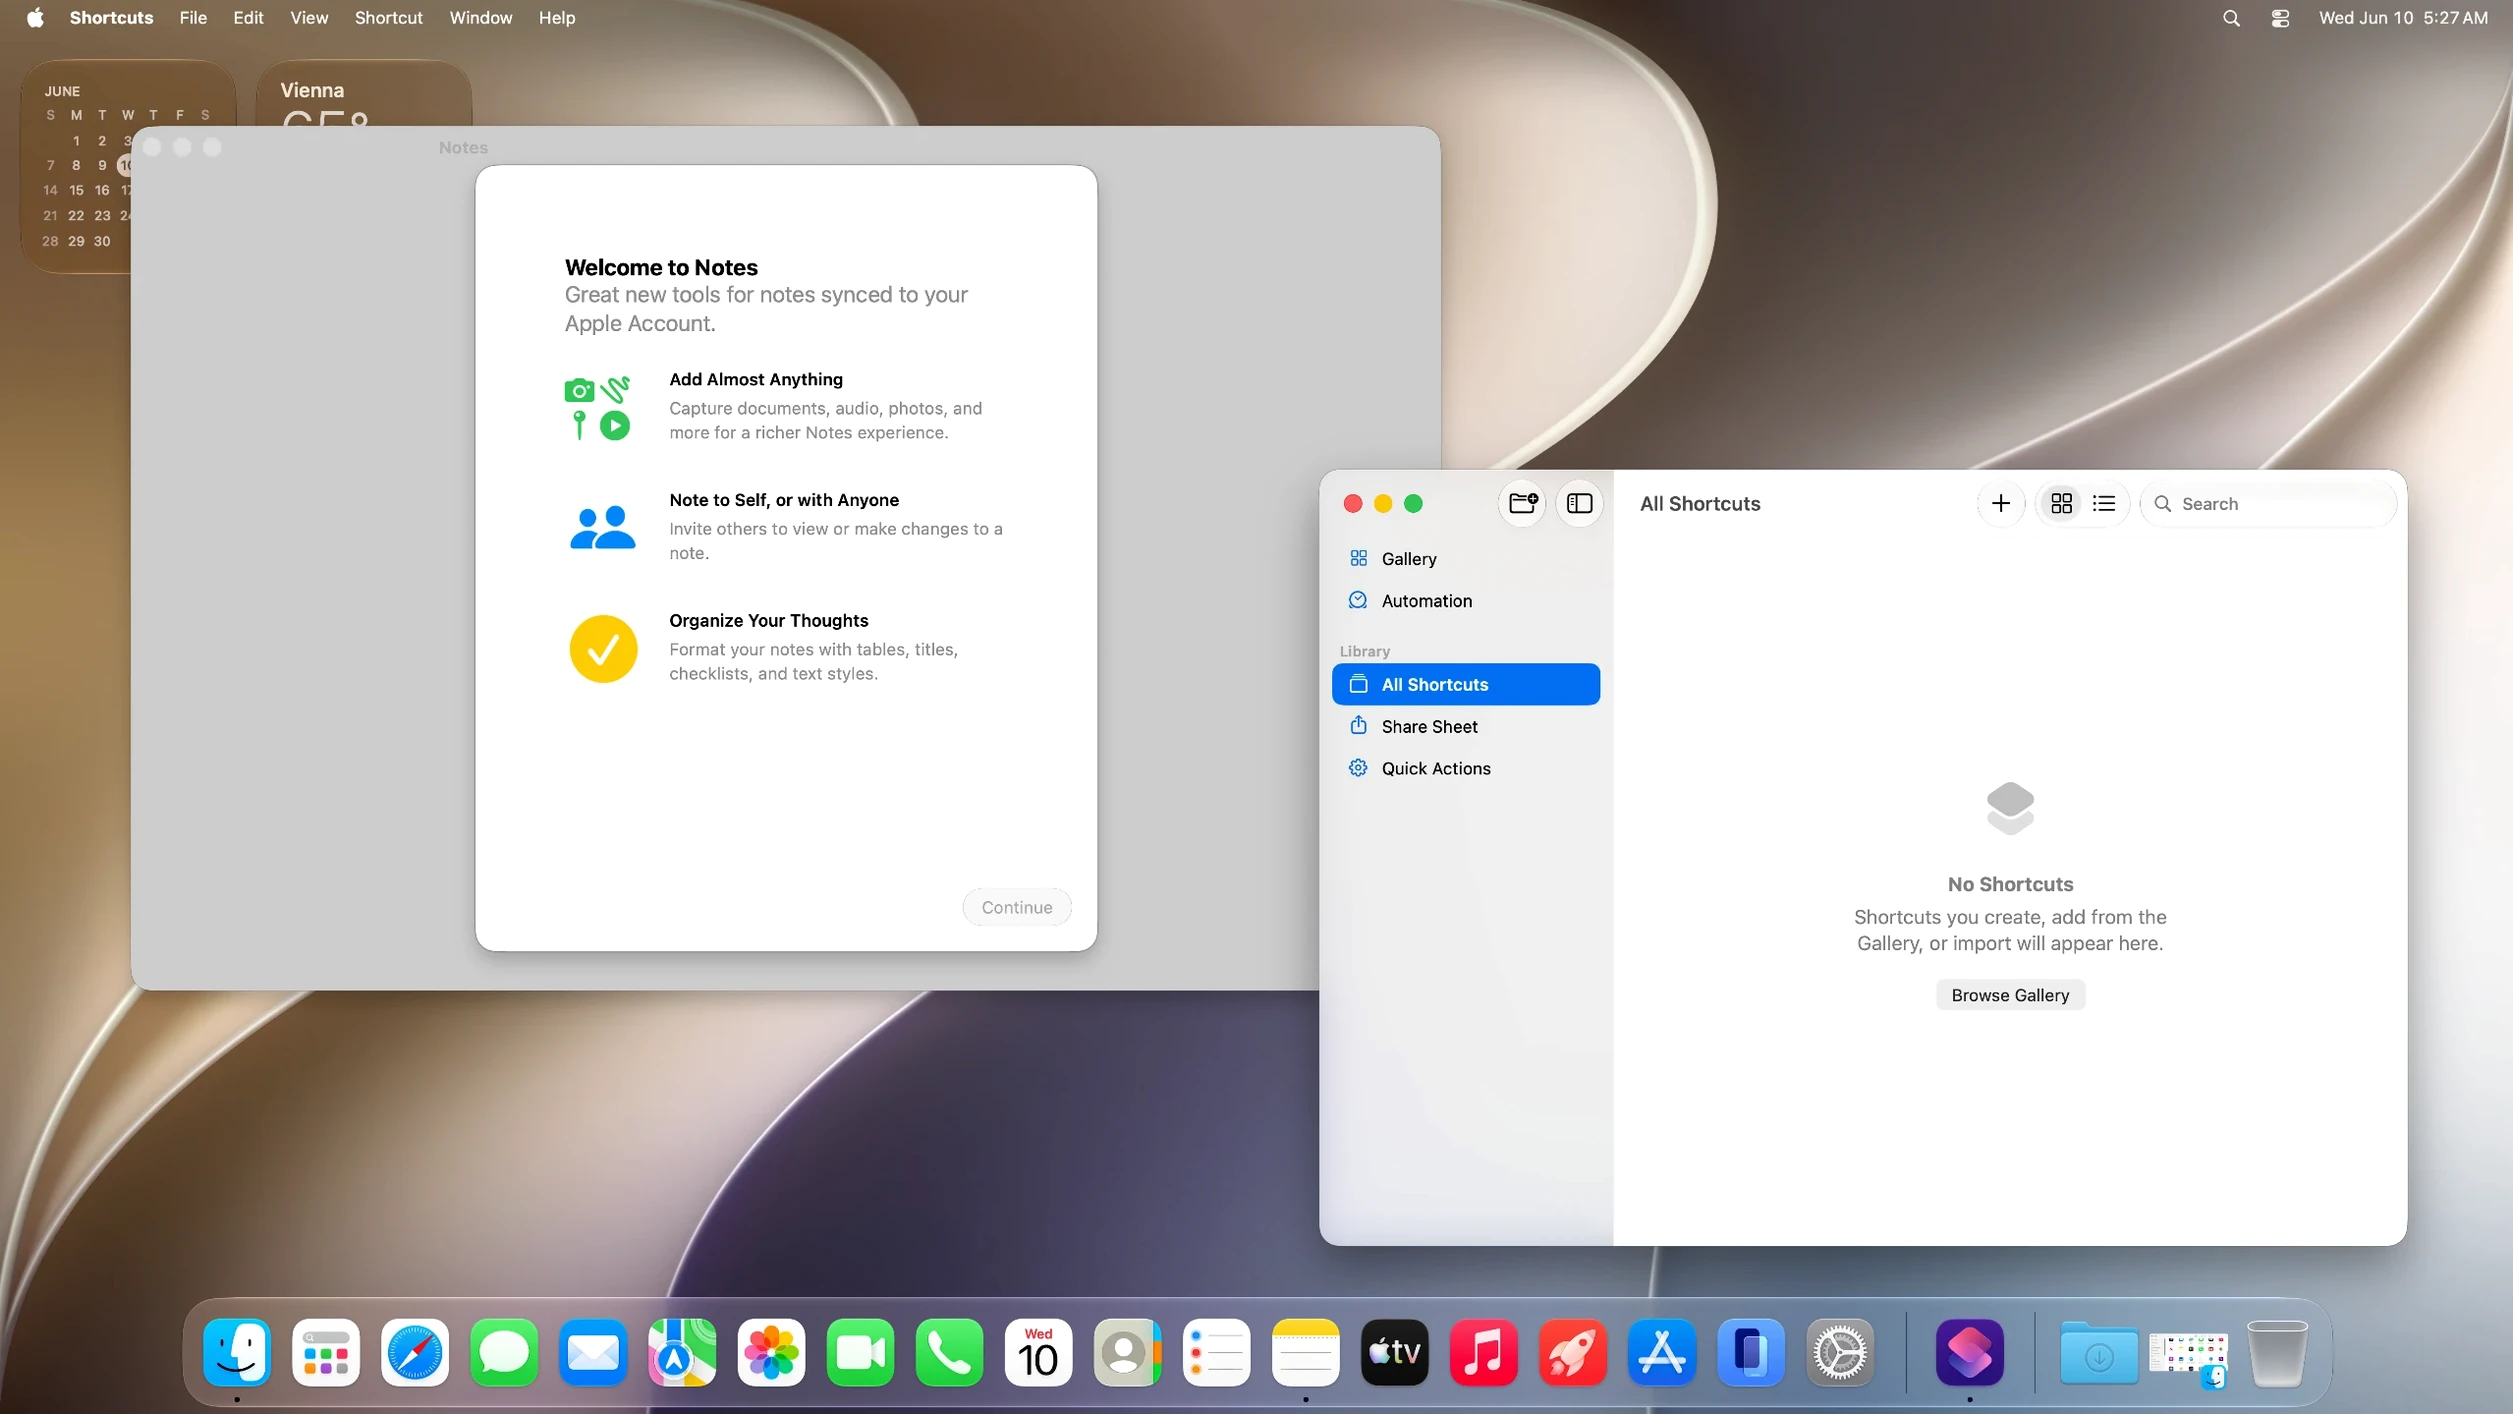
Task: Open Music from the Dock
Action: [1483, 1353]
